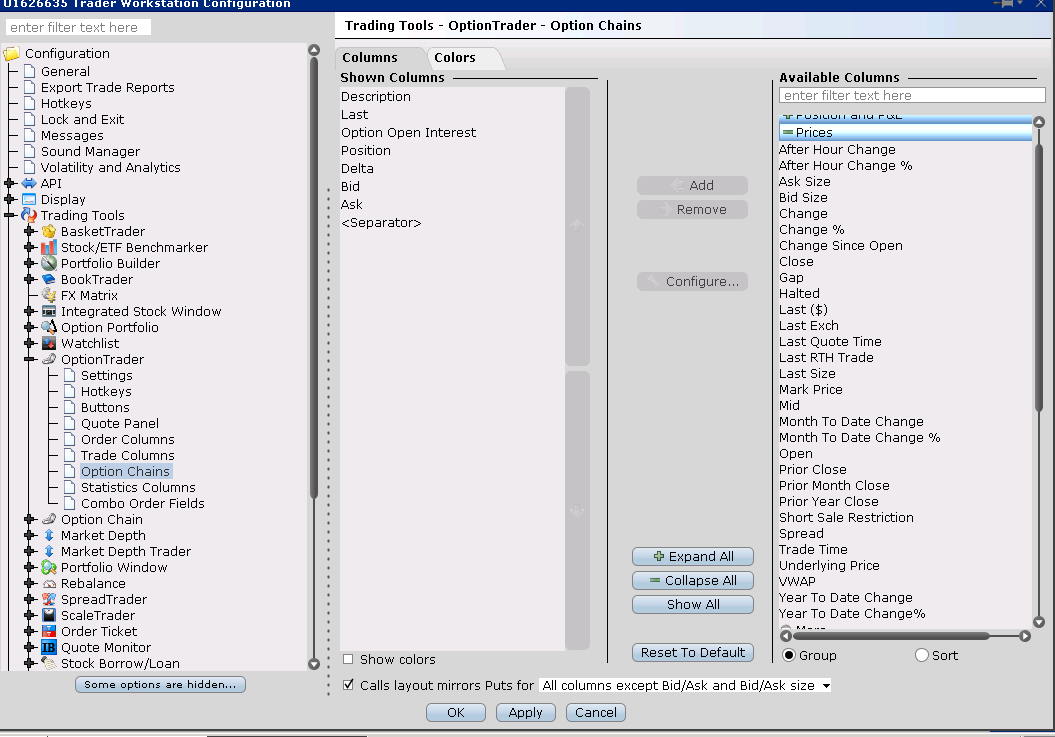This screenshot has height=737, width=1055.
Task: Click the Watchlist icon in the tree
Action: [49, 343]
